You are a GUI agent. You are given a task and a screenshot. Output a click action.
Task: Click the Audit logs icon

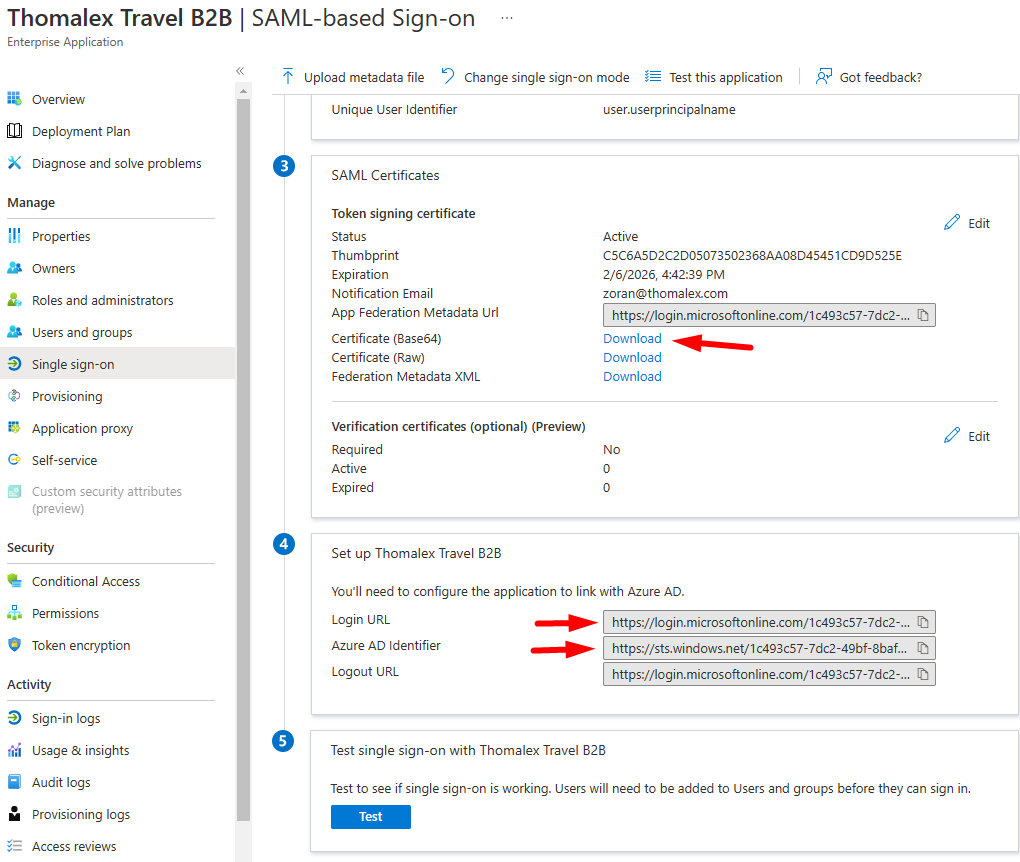click(x=14, y=781)
